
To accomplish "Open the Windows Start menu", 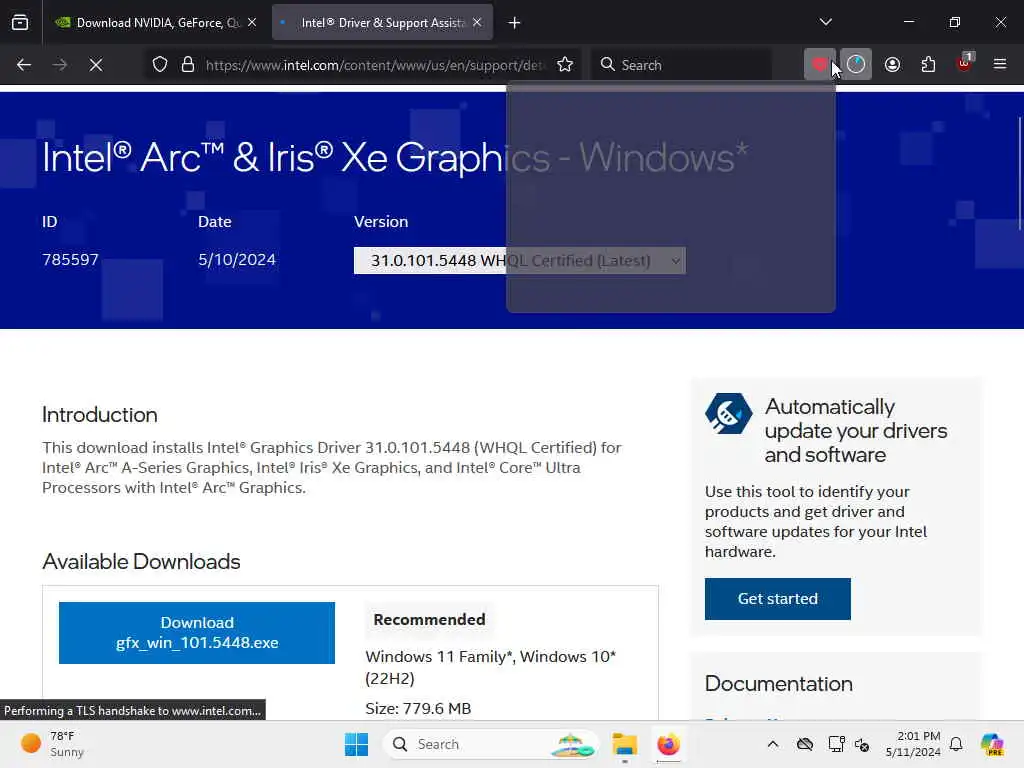I will tap(356, 744).
